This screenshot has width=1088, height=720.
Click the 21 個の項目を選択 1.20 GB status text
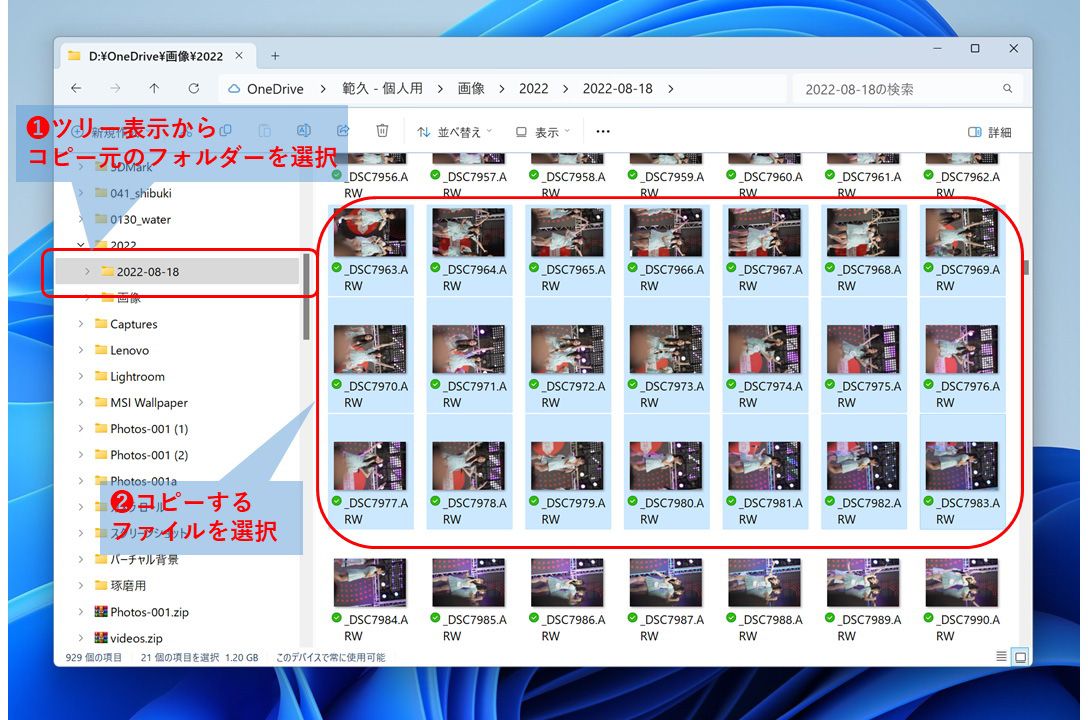[x=199, y=657]
